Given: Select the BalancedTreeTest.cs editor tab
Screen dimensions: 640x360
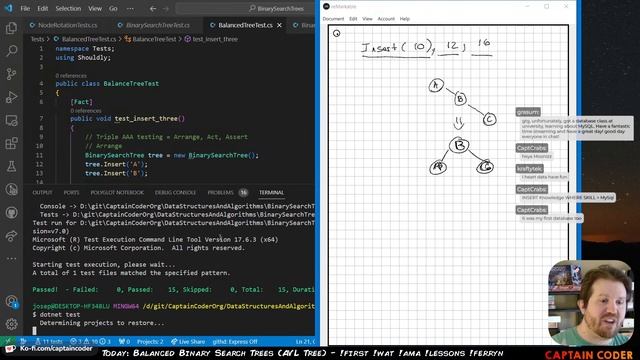Looking at the screenshot, I should pos(245,25).
